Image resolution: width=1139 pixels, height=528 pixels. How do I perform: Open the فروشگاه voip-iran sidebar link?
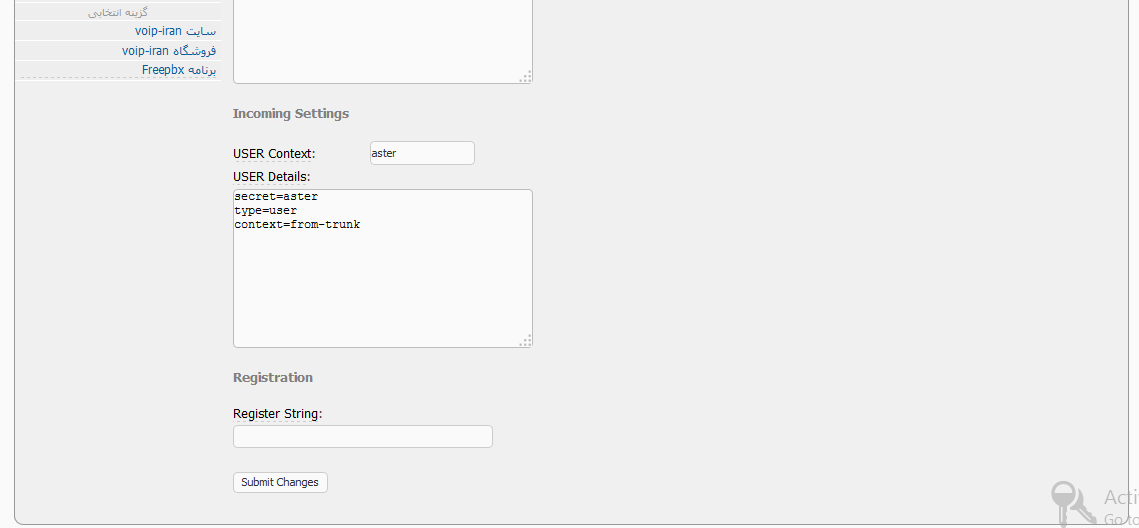[x=169, y=51]
